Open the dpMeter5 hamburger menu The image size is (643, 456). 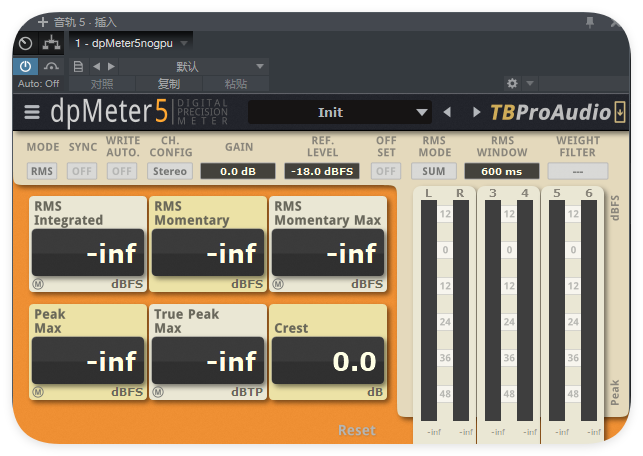pos(32,112)
